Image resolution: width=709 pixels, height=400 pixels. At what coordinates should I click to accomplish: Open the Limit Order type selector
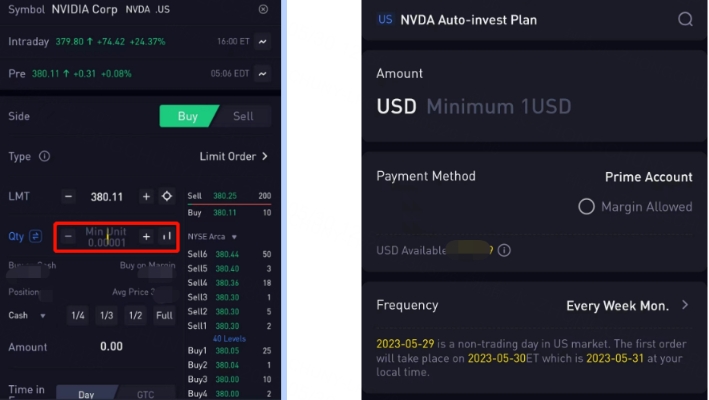[234, 156]
